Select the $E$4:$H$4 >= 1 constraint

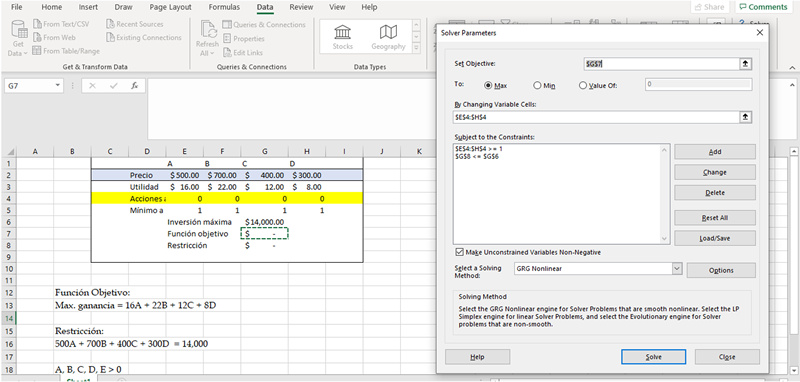(479, 149)
